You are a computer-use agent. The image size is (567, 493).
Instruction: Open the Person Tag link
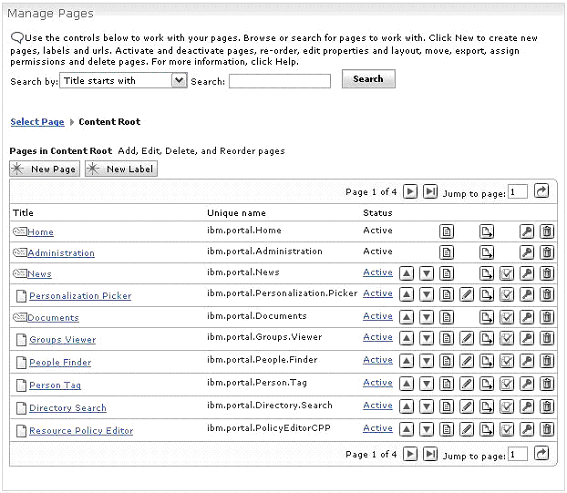(x=55, y=385)
